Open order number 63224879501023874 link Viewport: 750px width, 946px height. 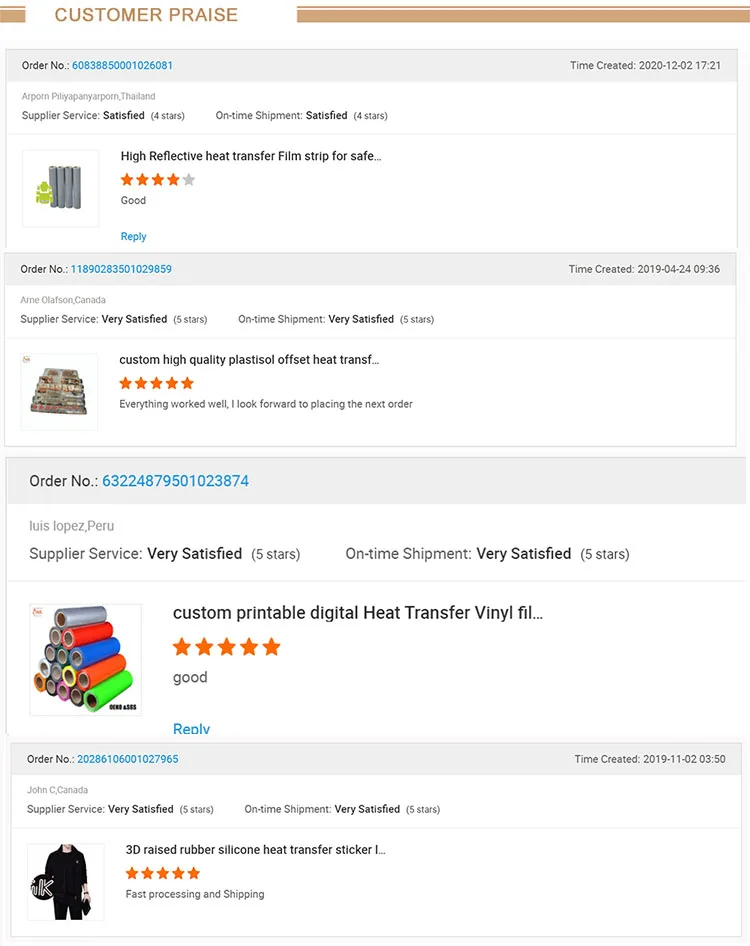[x=175, y=481]
